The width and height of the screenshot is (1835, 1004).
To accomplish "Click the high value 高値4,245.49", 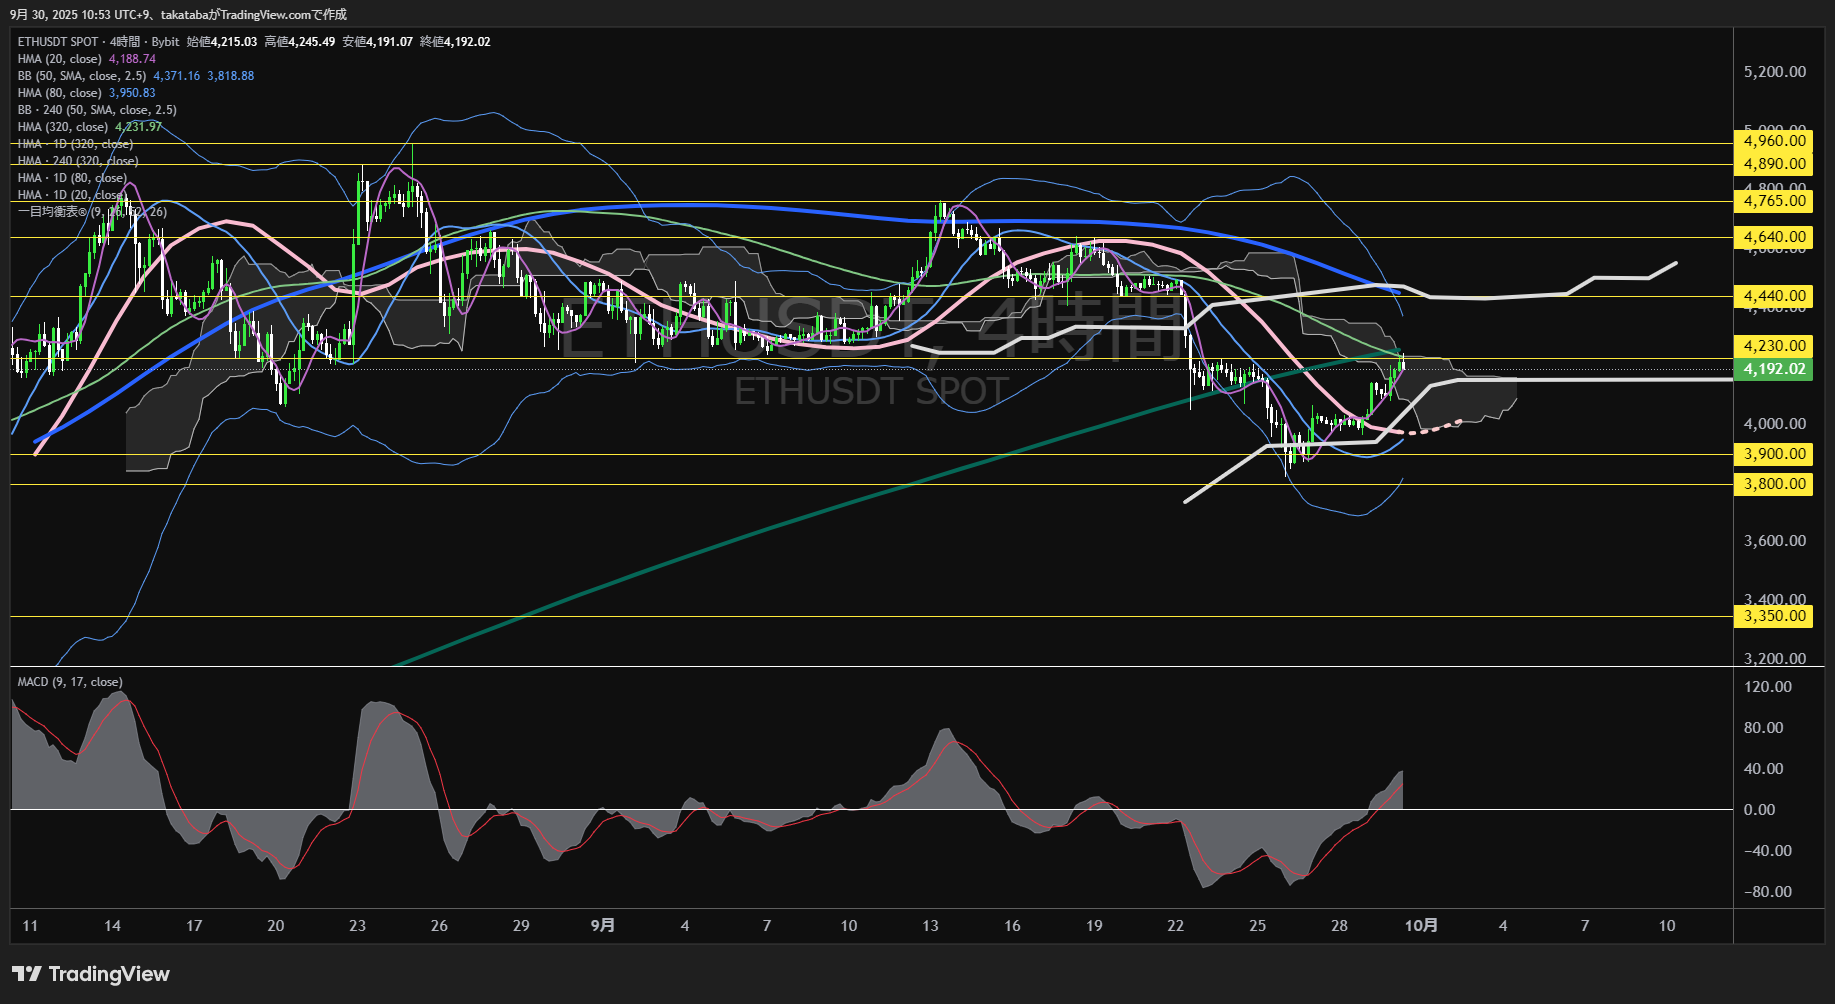I will coord(300,42).
